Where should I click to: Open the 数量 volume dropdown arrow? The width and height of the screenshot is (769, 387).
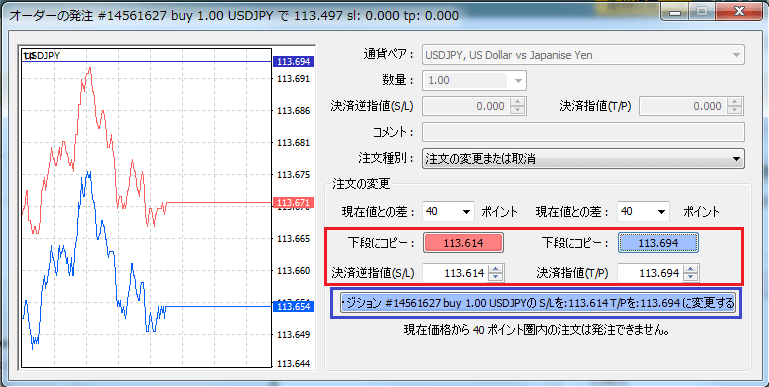pyautogui.click(x=518, y=81)
